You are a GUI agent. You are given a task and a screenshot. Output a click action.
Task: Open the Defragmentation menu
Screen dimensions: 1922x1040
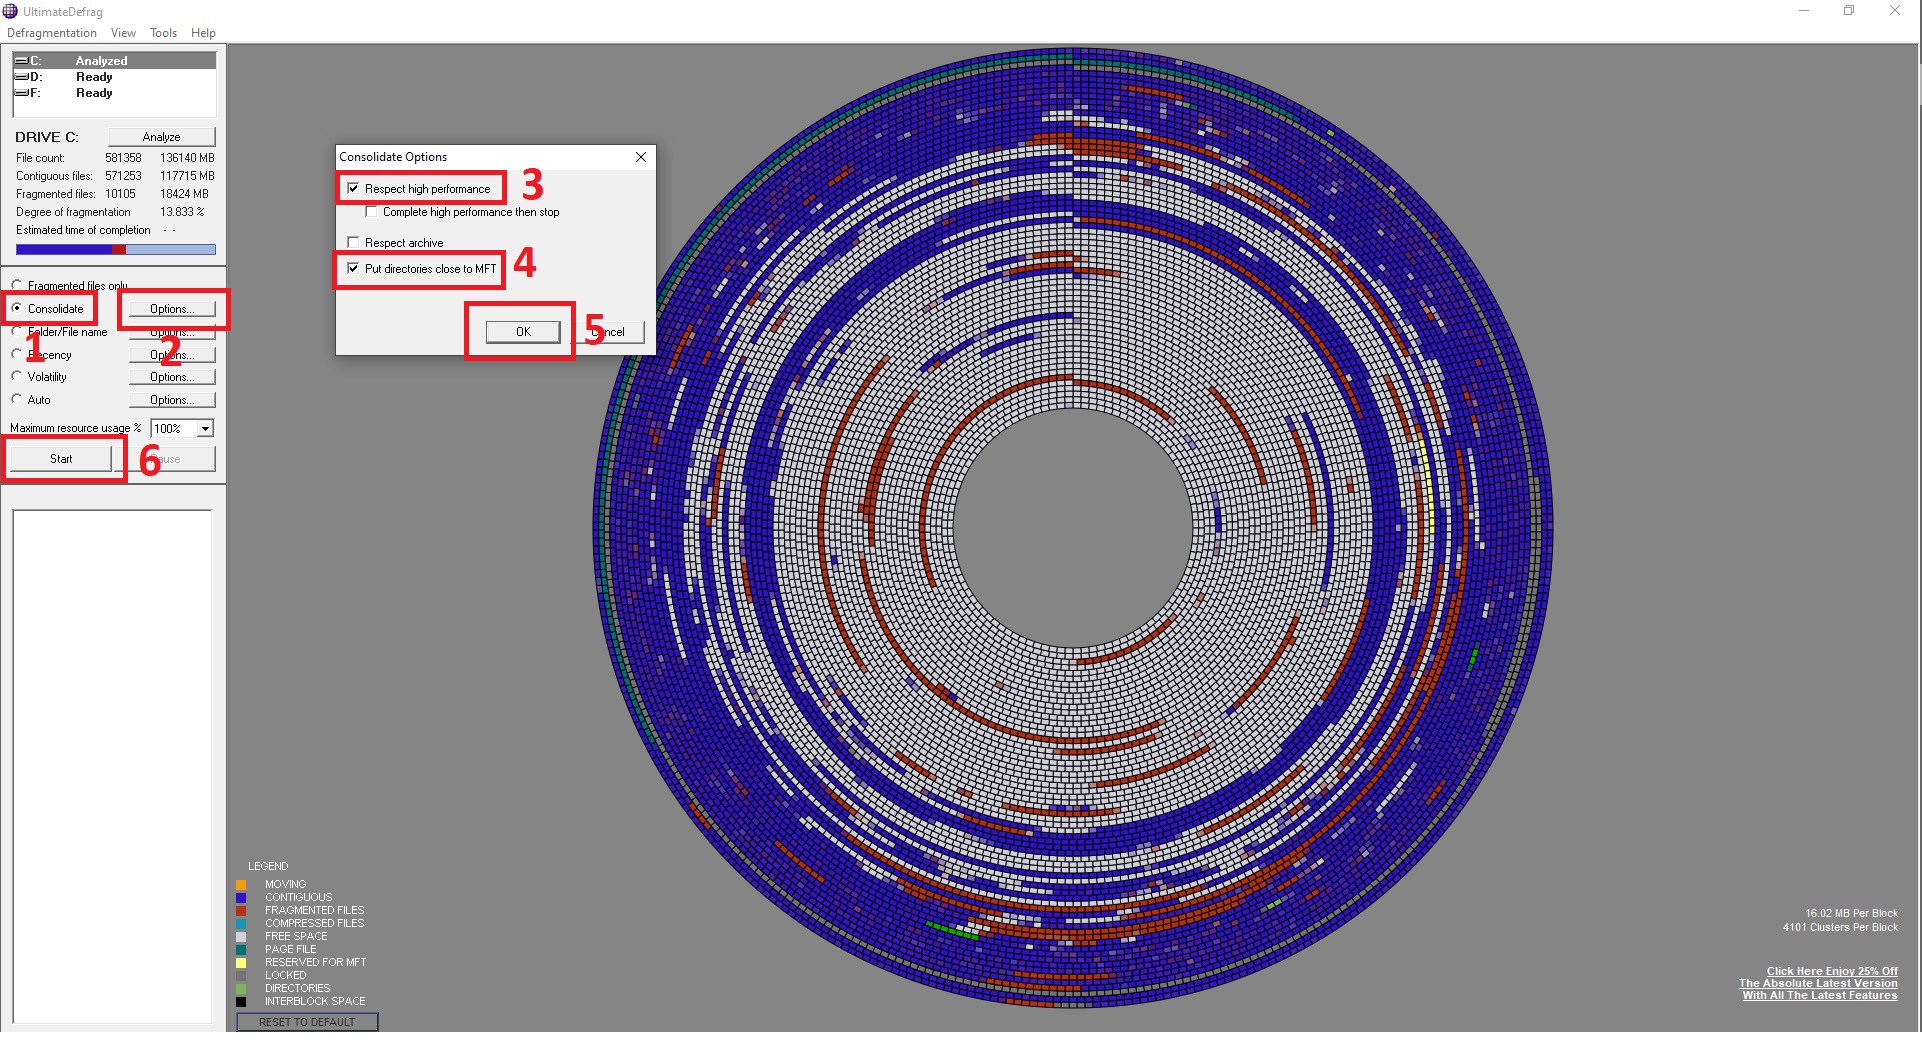(52, 33)
